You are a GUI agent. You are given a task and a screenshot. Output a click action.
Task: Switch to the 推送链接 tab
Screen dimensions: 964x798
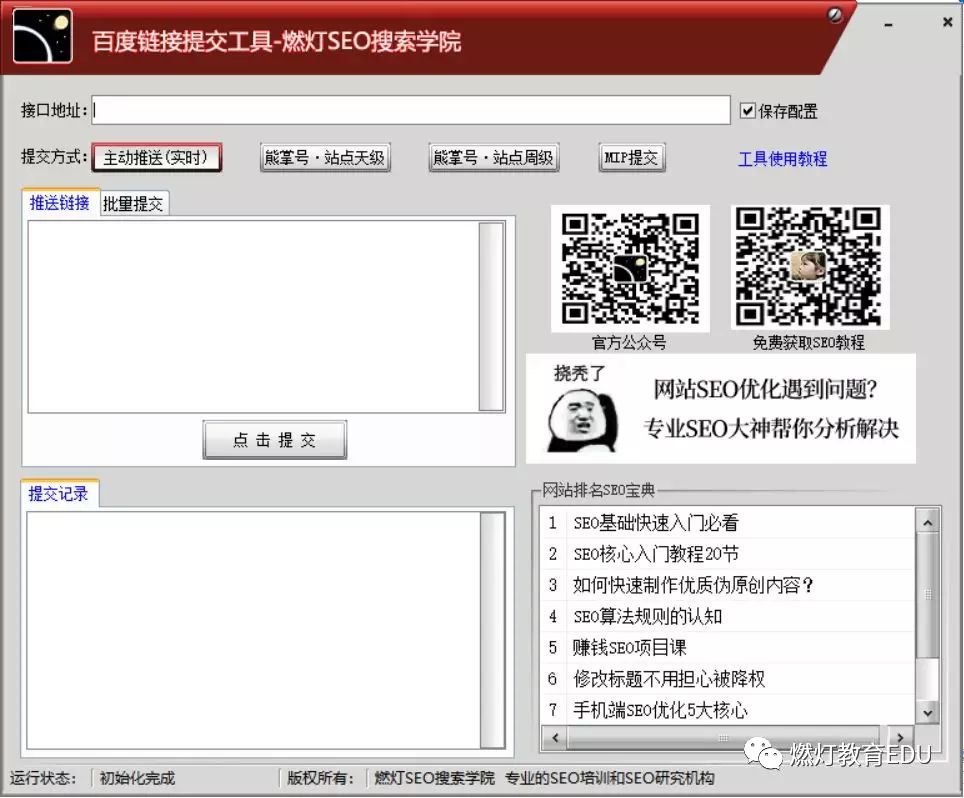click(60, 203)
